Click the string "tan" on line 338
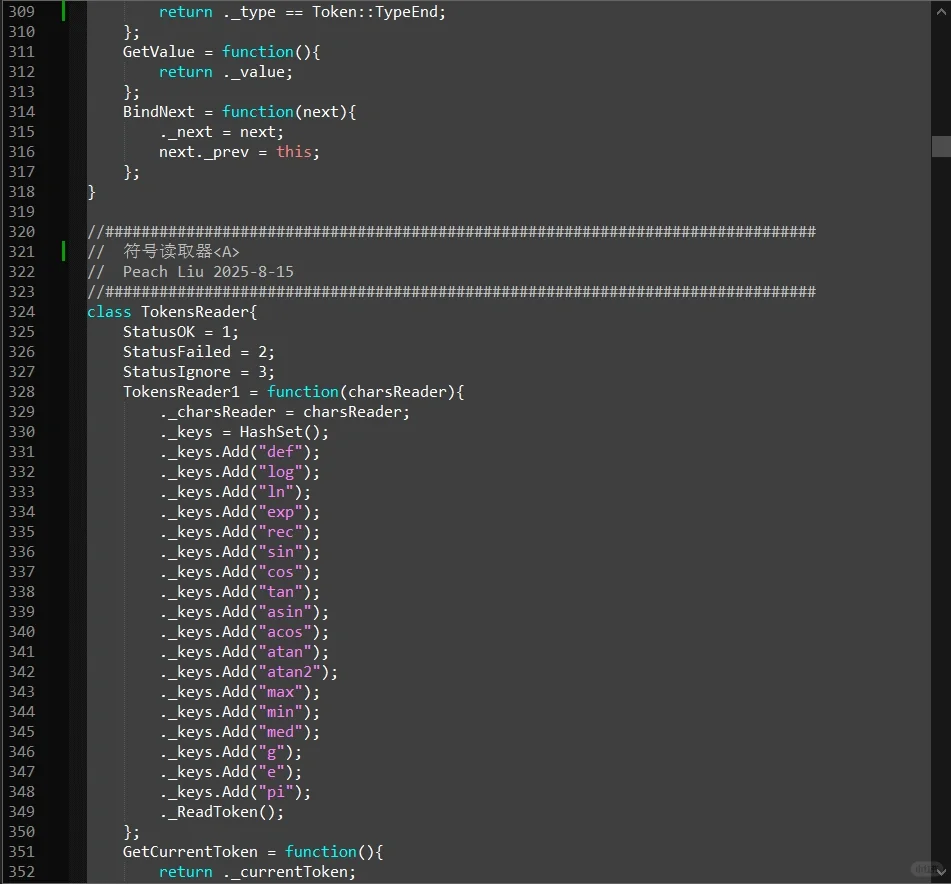The height and width of the screenshot is (884, 951). click(280, 592)
